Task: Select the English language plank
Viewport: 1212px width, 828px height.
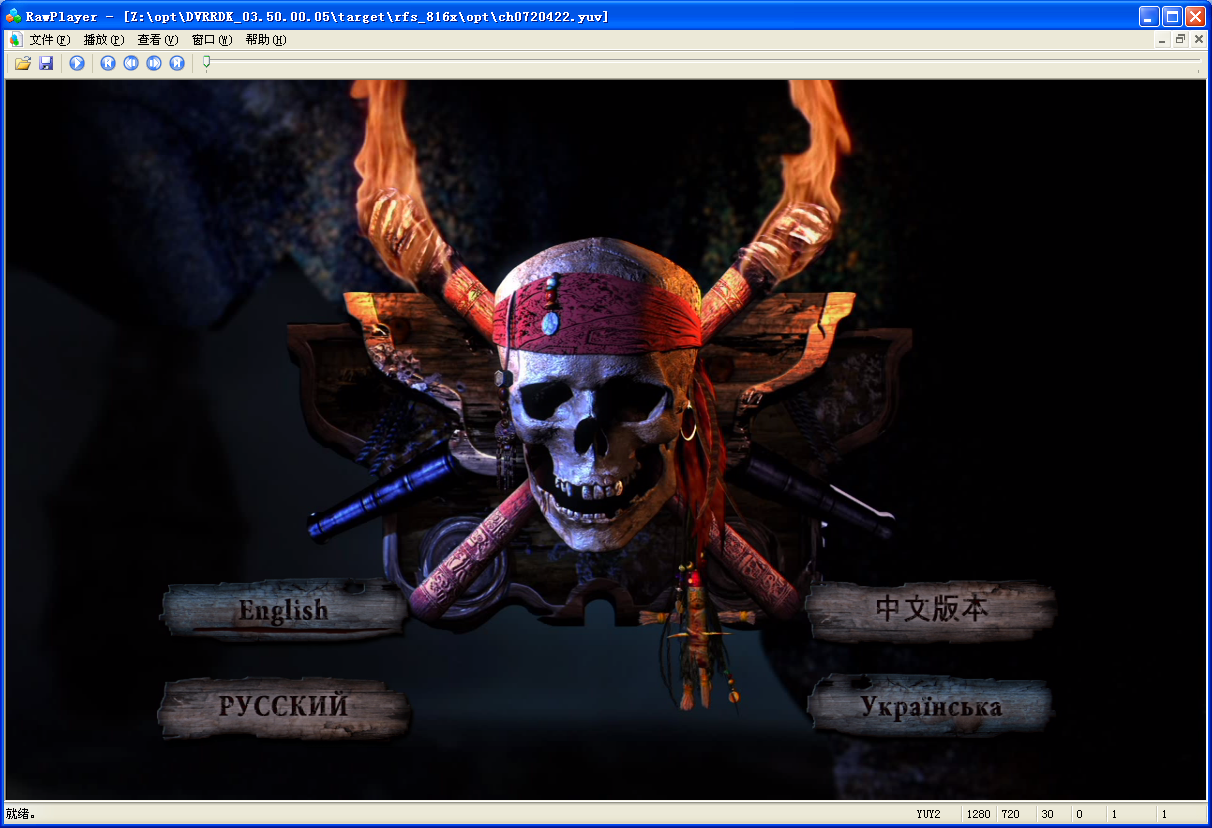Action: tap(283, 609)
